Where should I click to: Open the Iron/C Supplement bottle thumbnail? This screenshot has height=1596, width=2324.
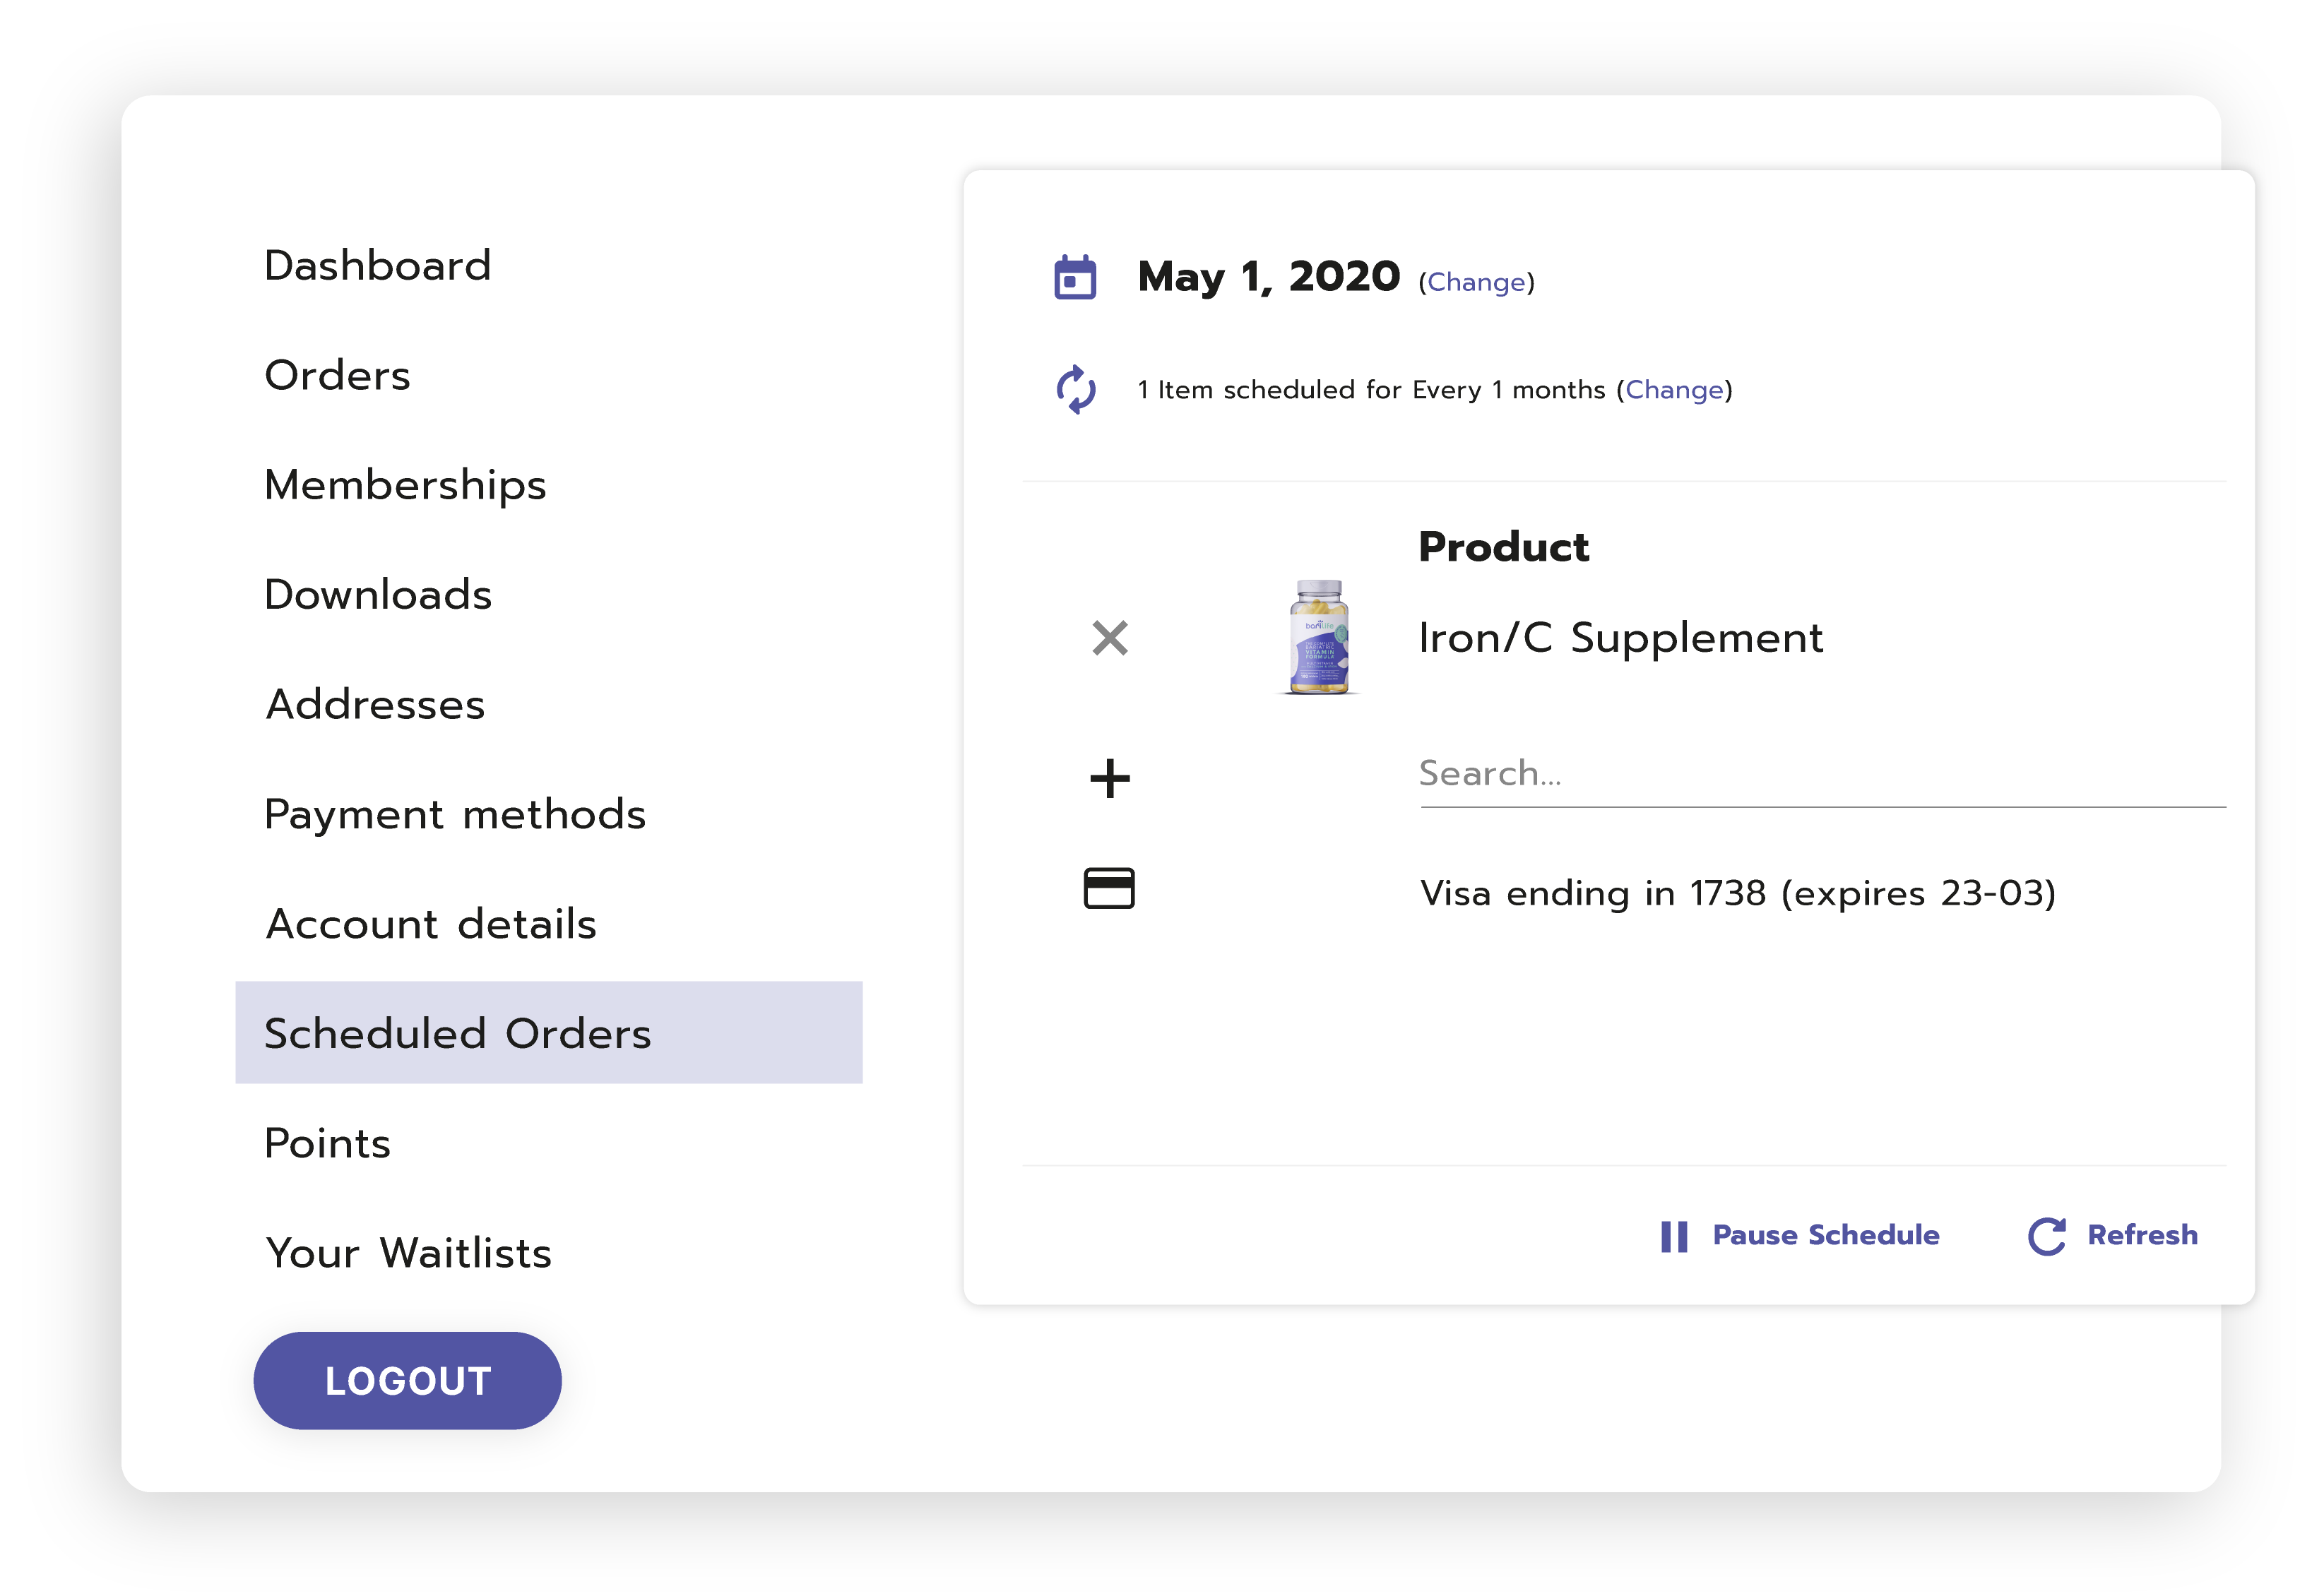tap(1319, 637)
